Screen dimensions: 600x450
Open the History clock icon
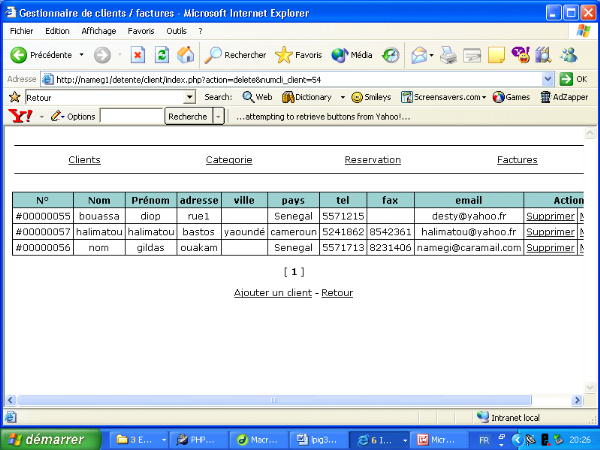(391, 55)
